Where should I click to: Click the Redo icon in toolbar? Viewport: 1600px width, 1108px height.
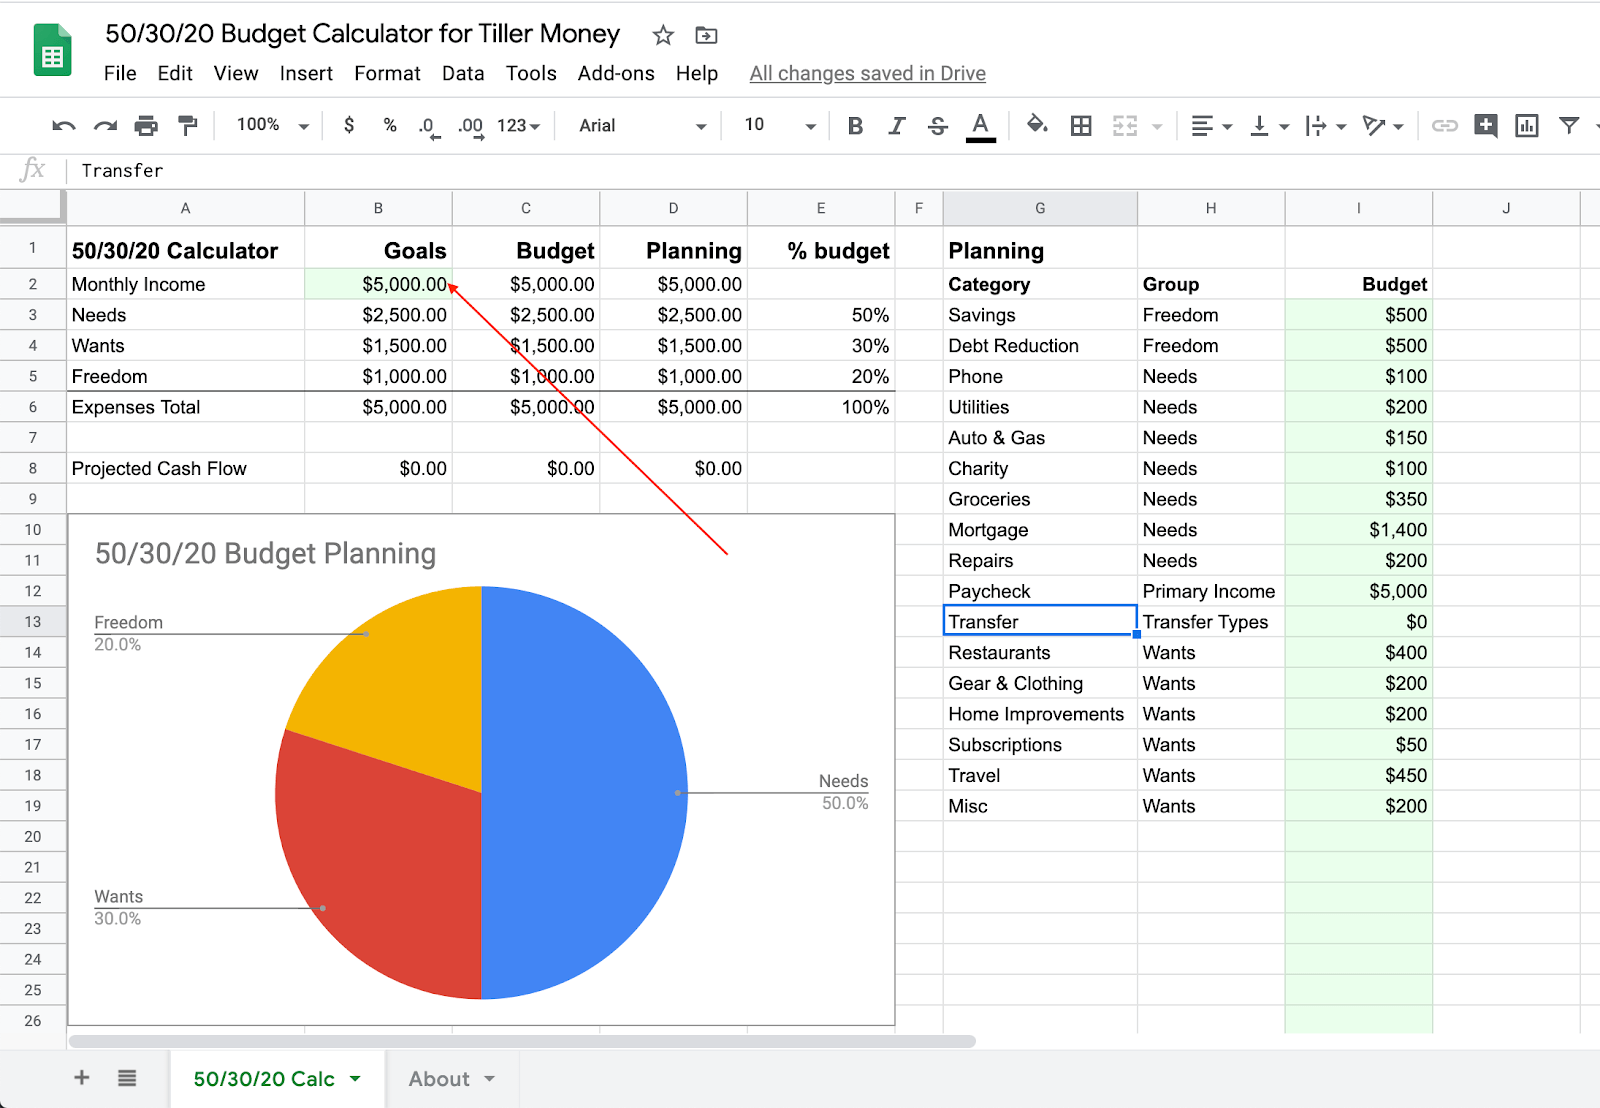(105, 126)
